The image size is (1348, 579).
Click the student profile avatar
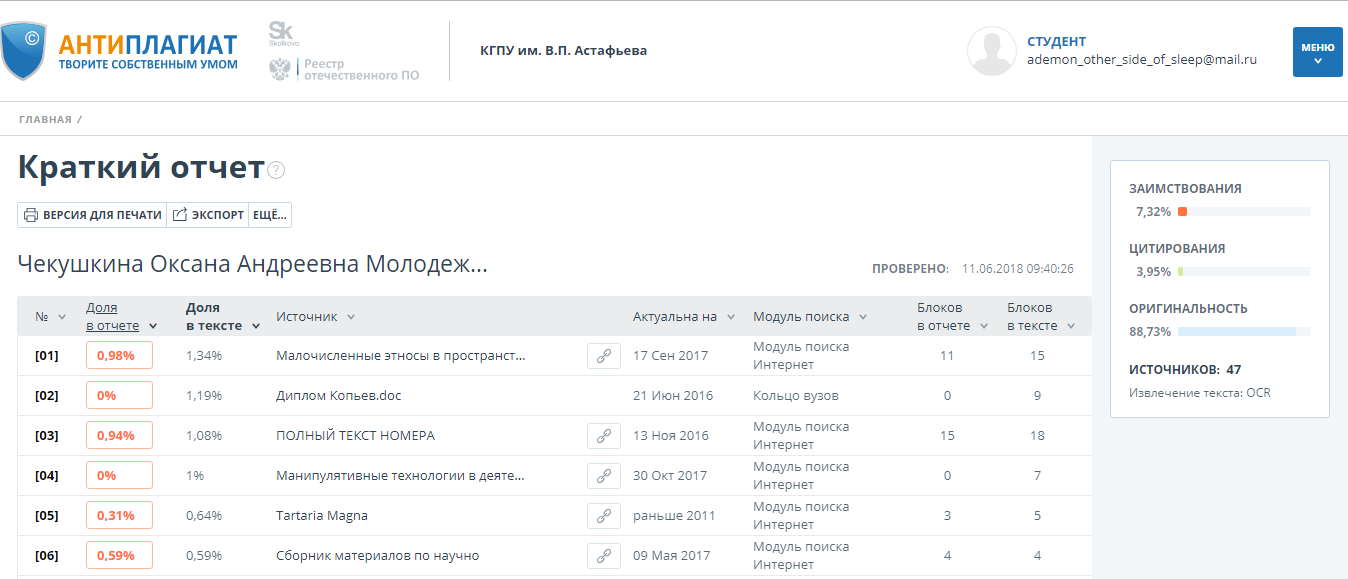point(991,51)
